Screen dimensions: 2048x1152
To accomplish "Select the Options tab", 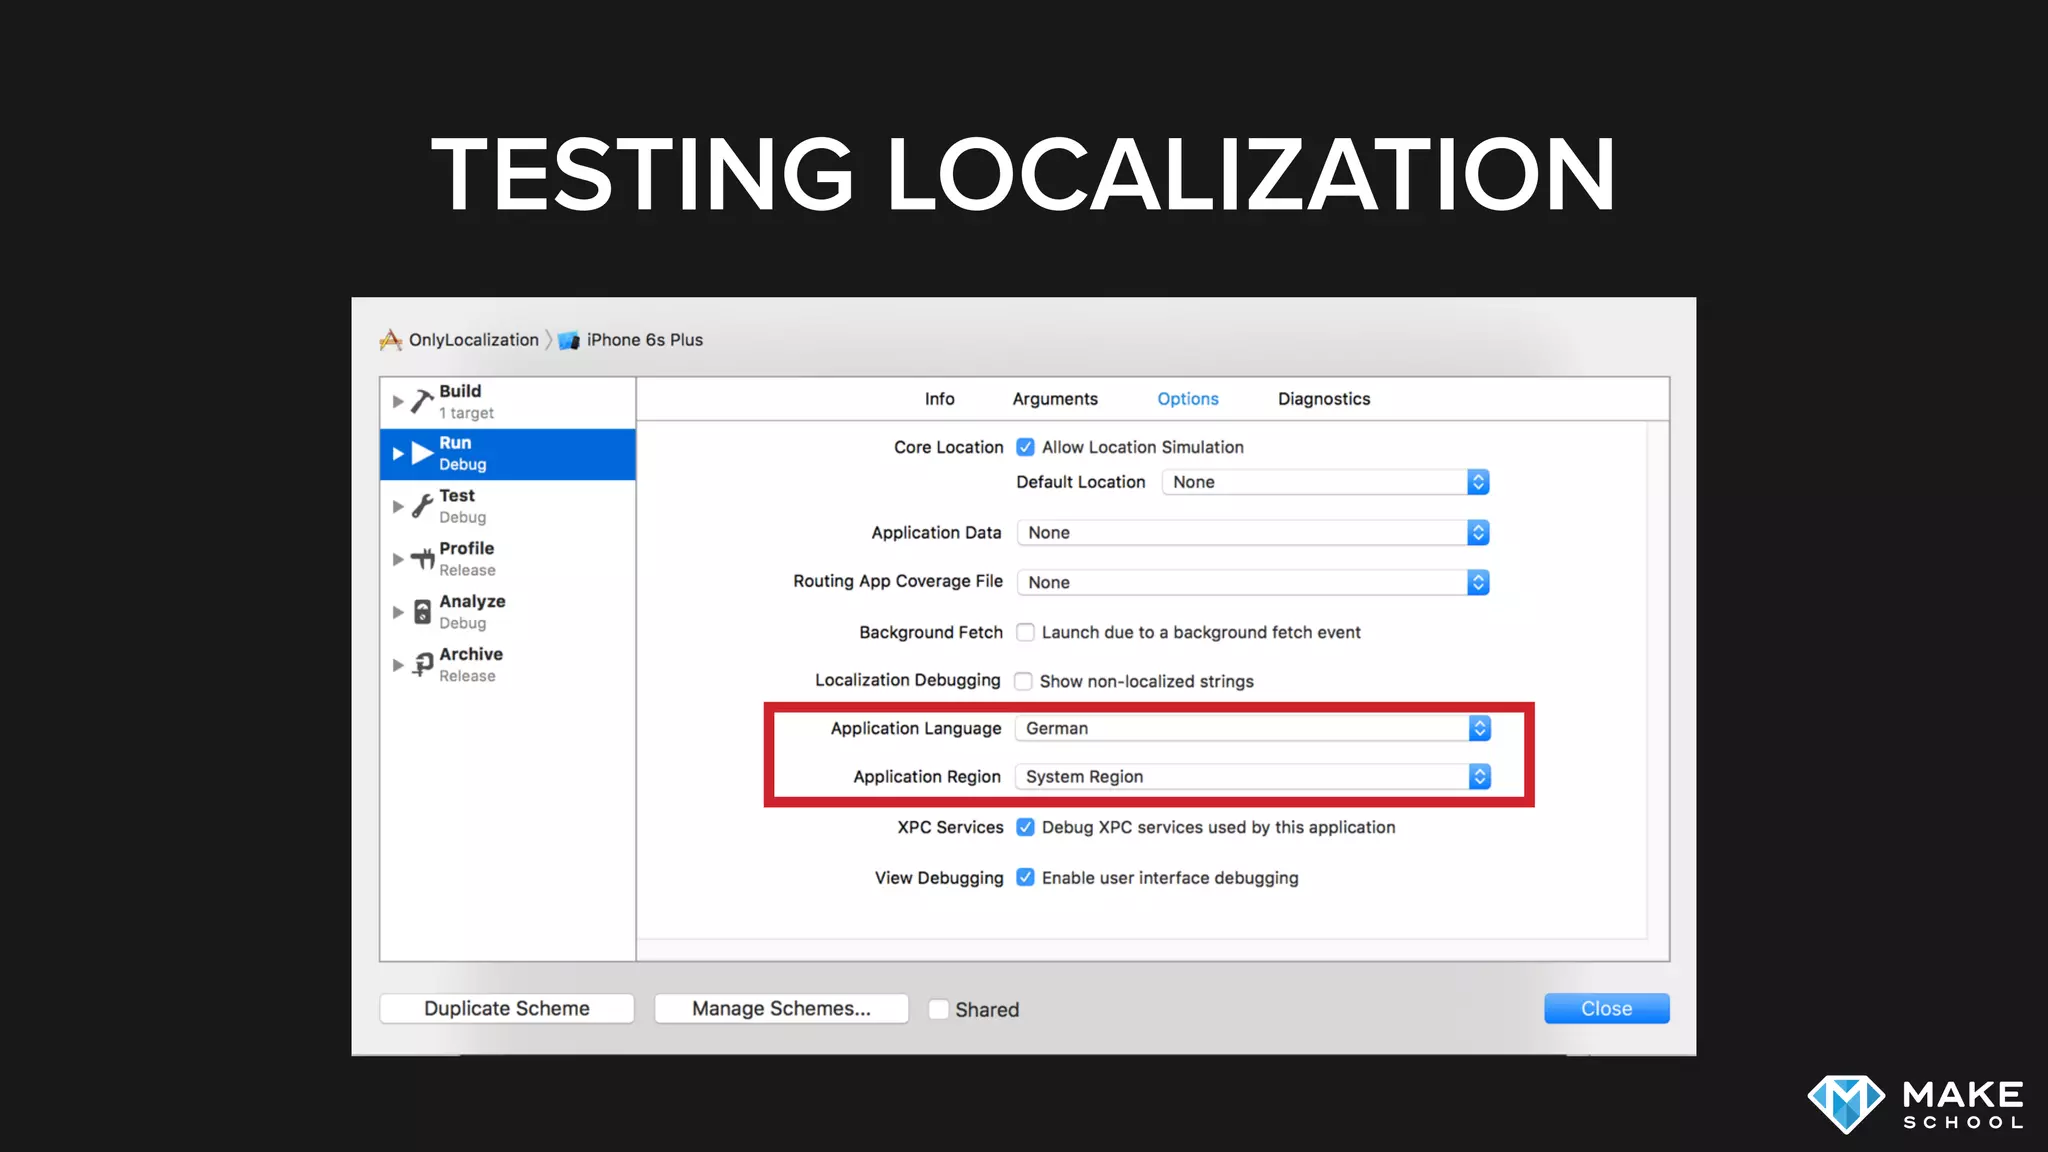I will tap(1188, 399).
